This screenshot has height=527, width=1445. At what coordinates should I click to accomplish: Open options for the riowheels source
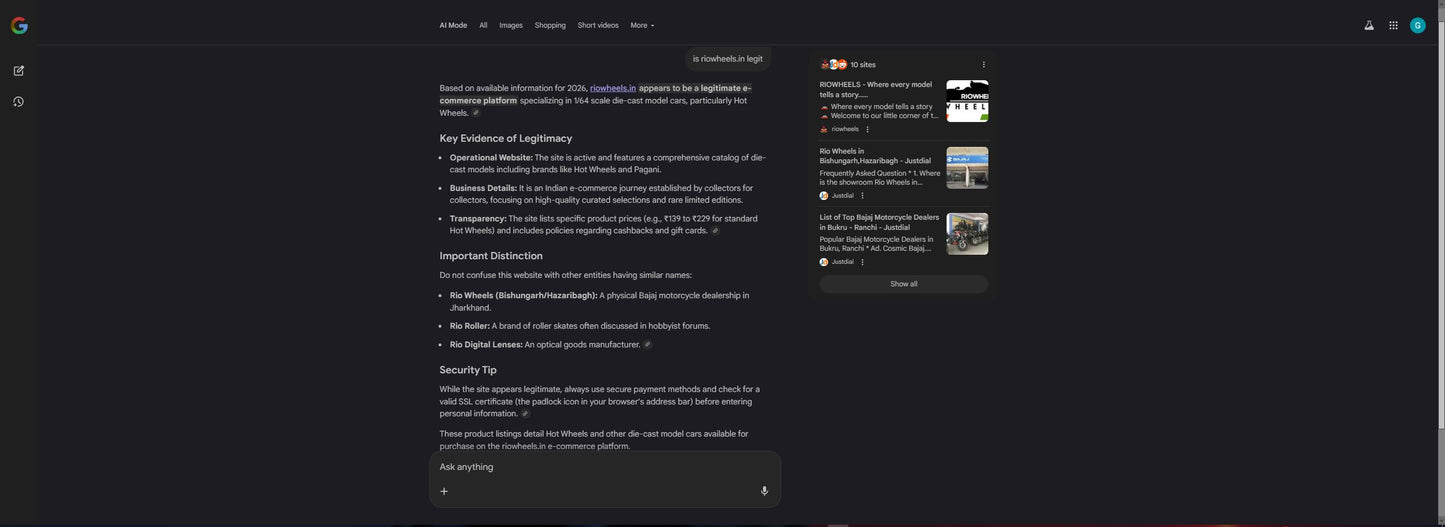pos(867,129)
